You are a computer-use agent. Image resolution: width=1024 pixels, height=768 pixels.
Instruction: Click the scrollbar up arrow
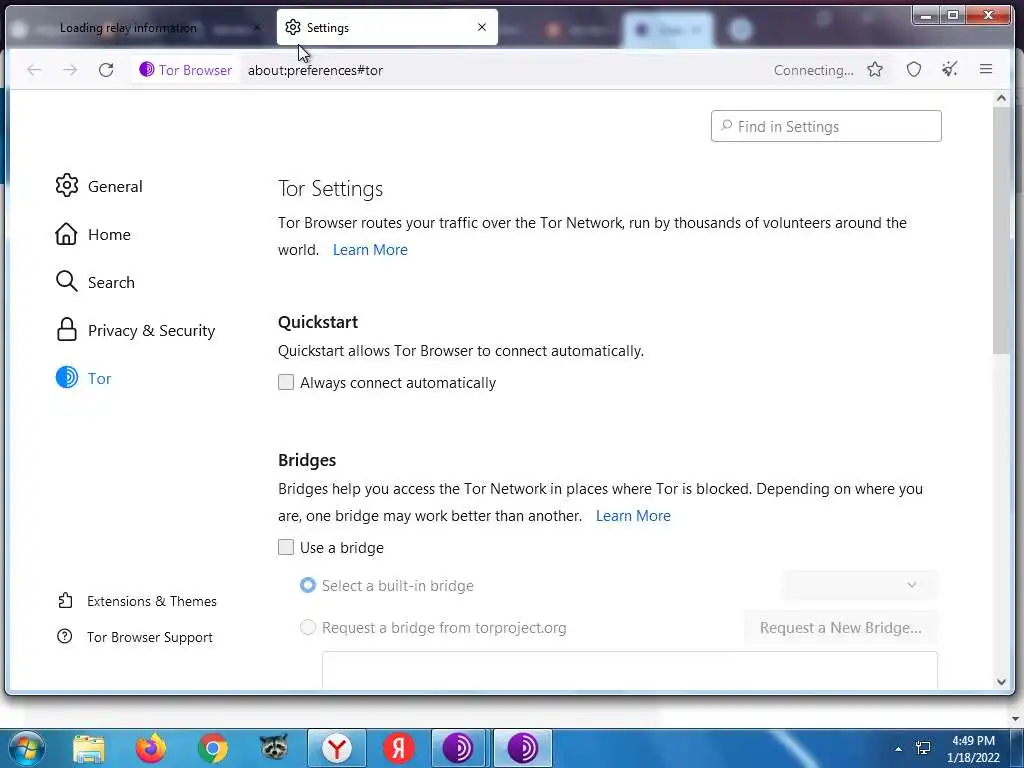(x=1002, y=99)
